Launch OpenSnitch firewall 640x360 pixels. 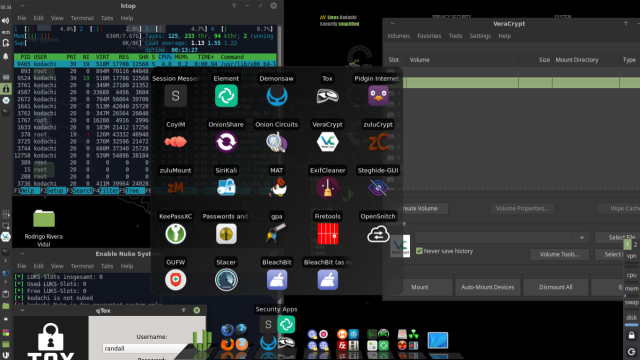[x=378, y=234]
